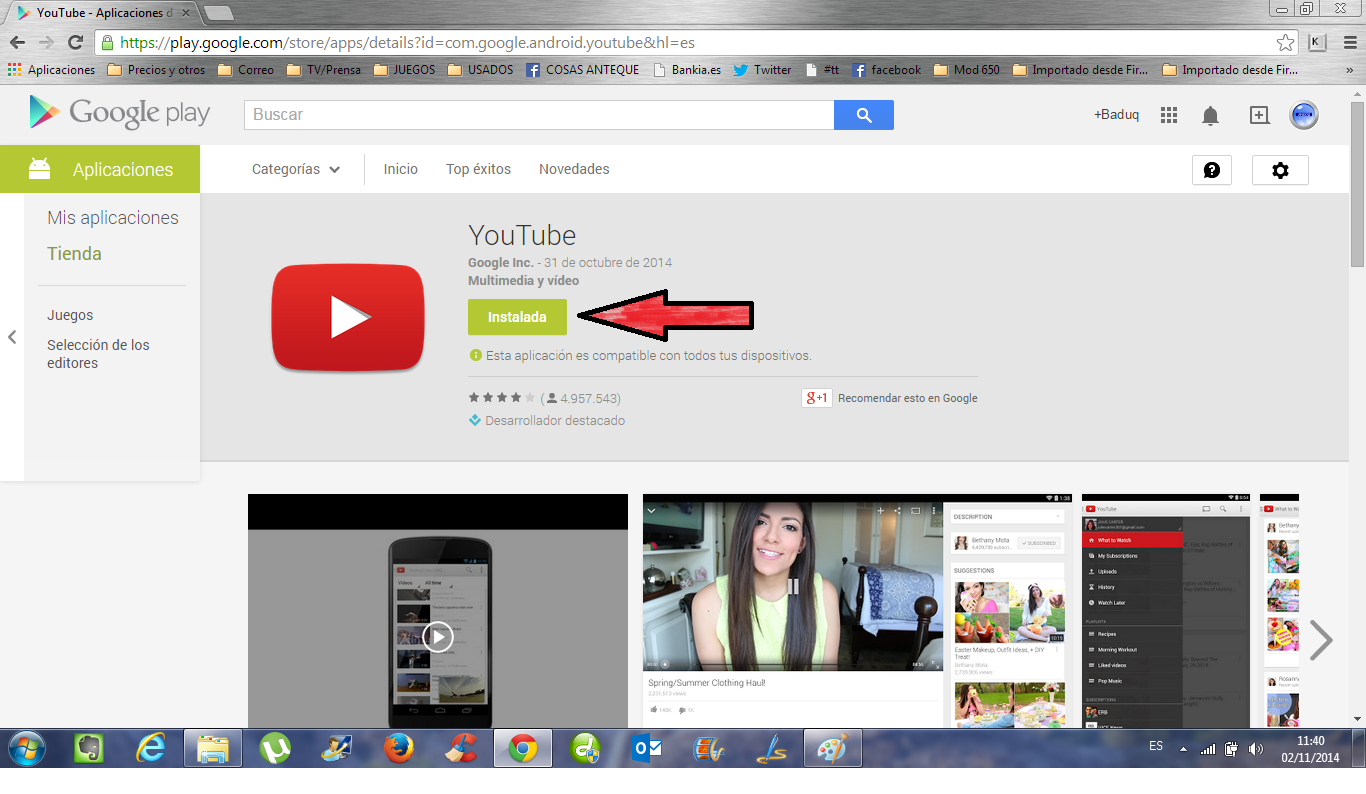Collapse the left sidebar arrow
The height and width of the screenshot is (794, 1366).
pyautogui.click(x=12, y=337)
